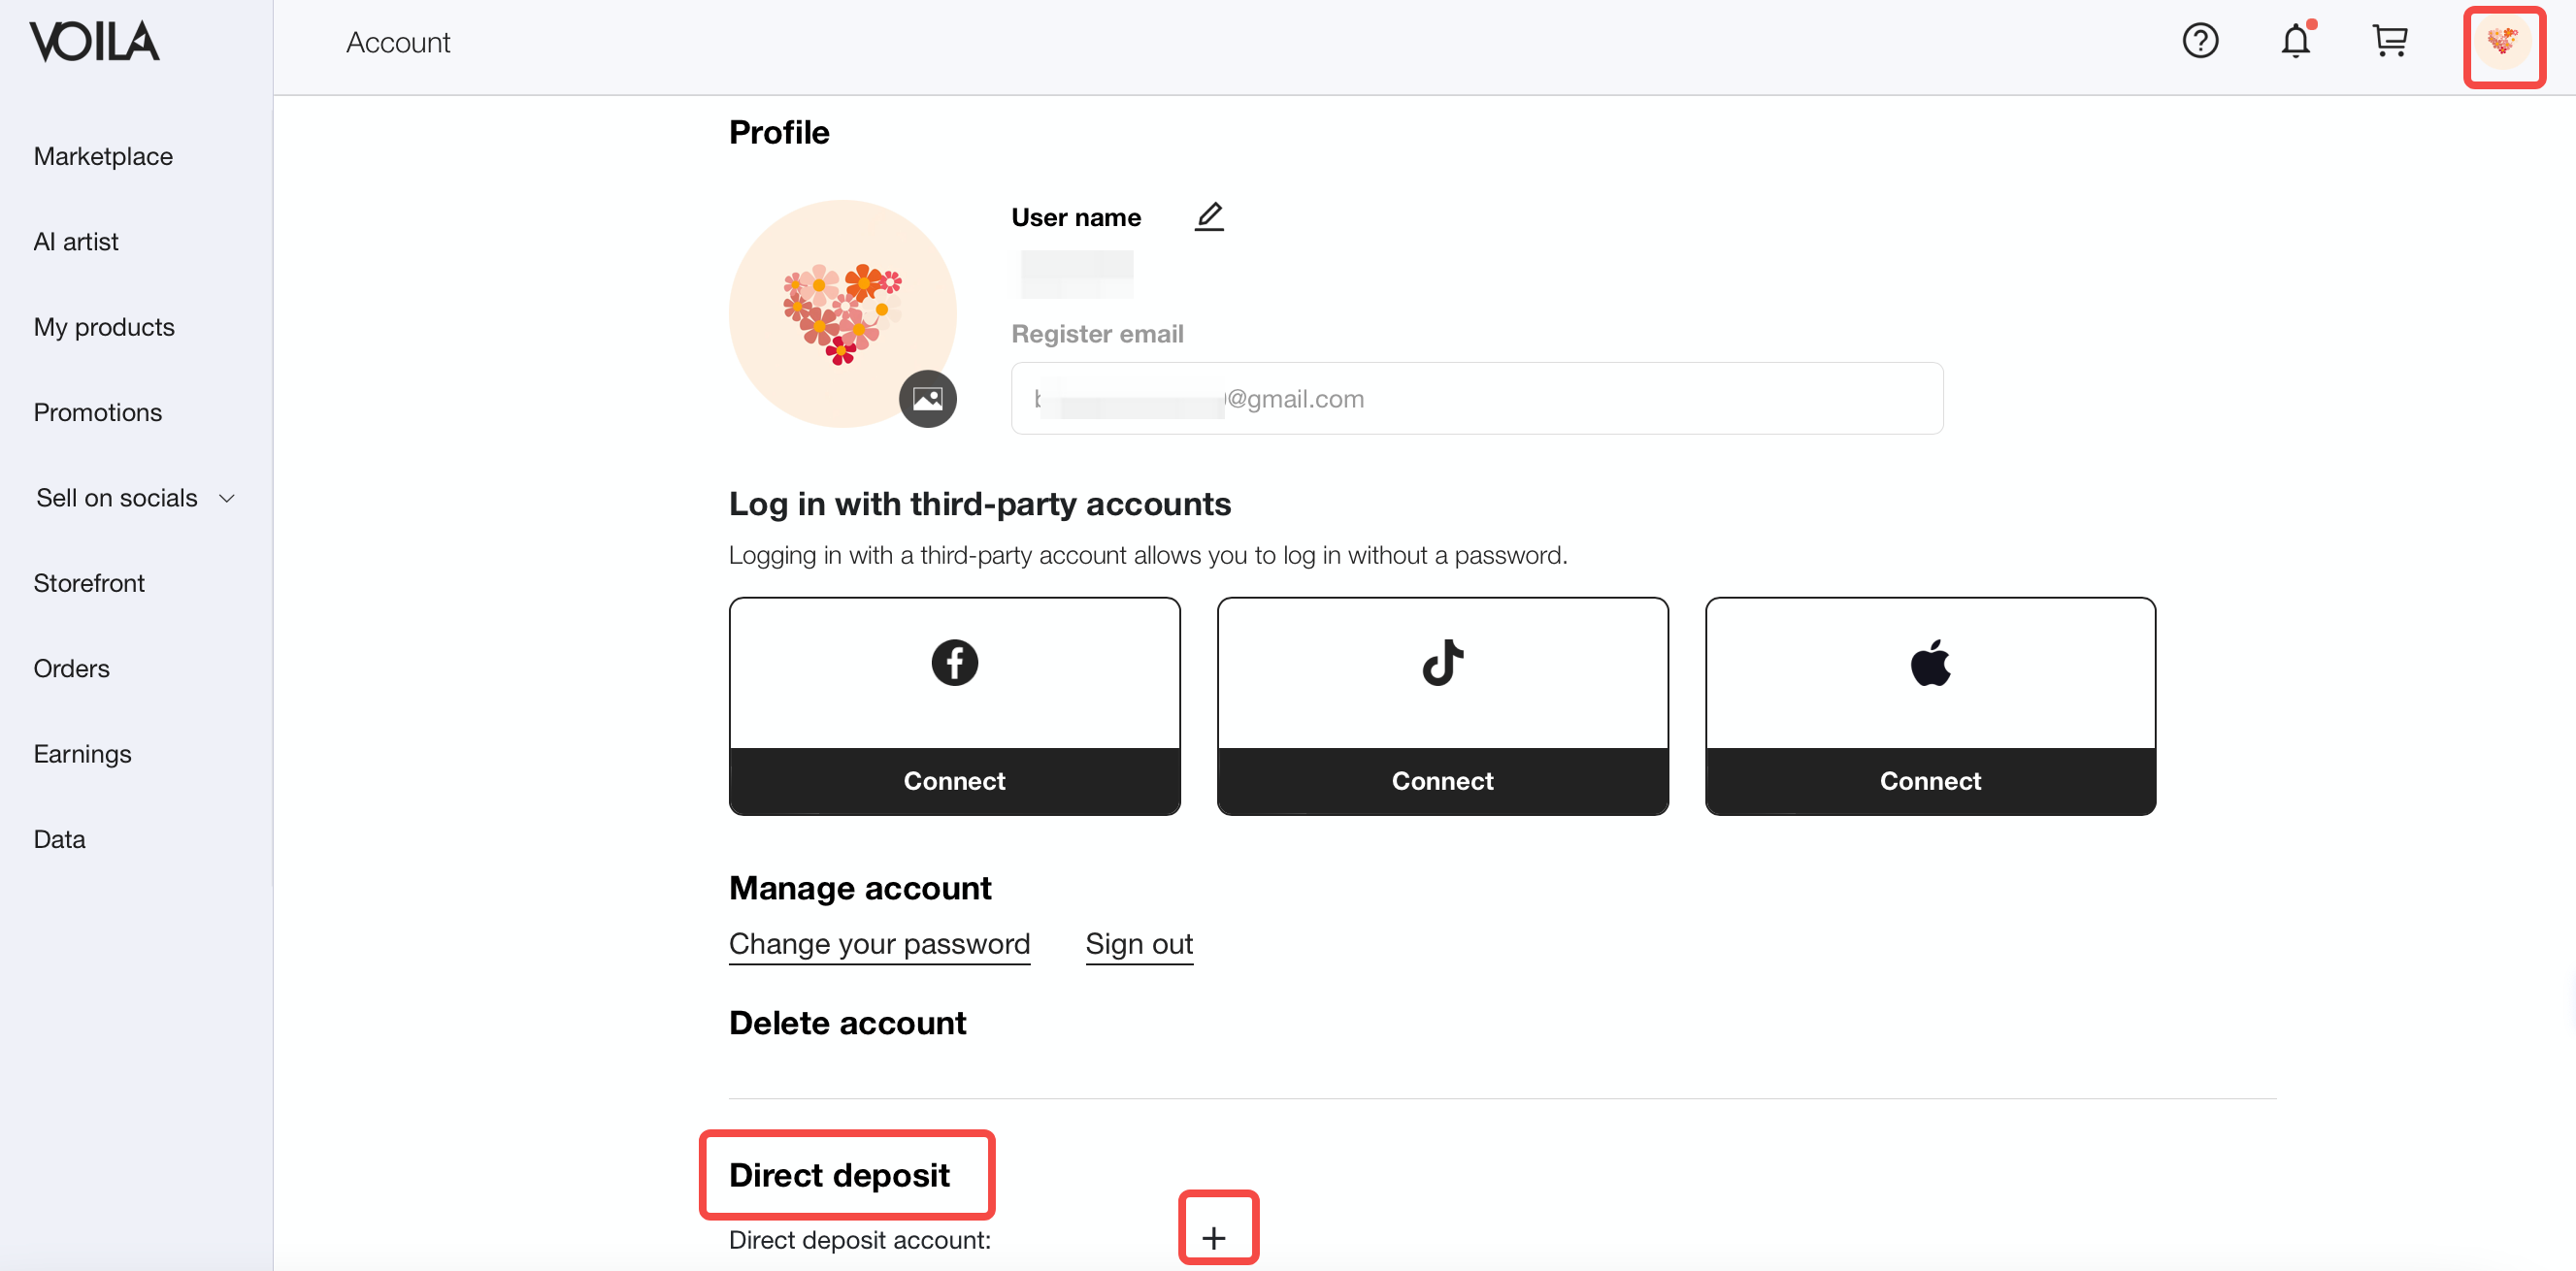Connect Apple account

(x=1930, y=780)
